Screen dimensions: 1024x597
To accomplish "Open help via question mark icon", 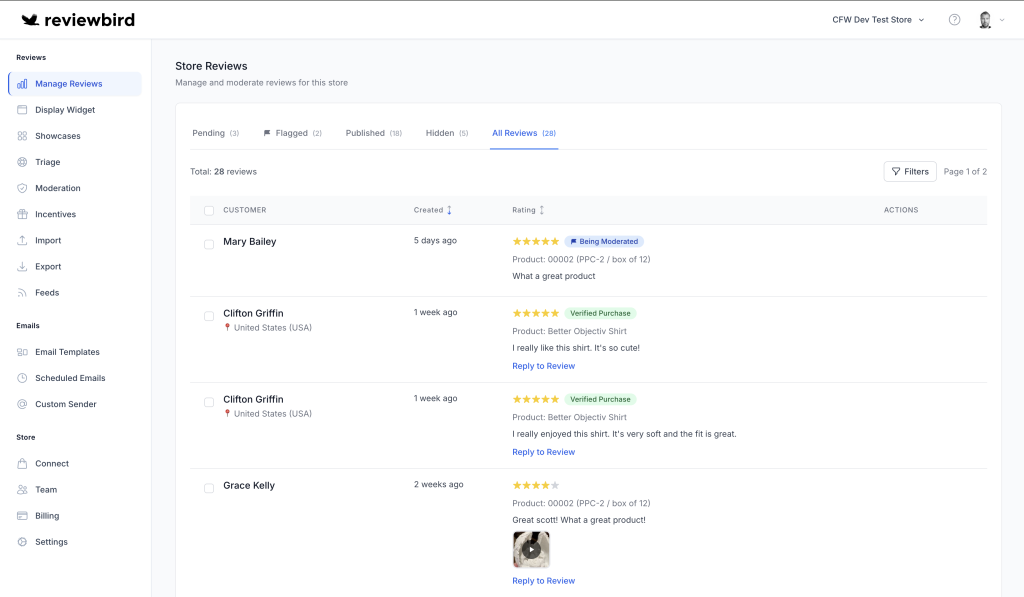I will 954,20.
